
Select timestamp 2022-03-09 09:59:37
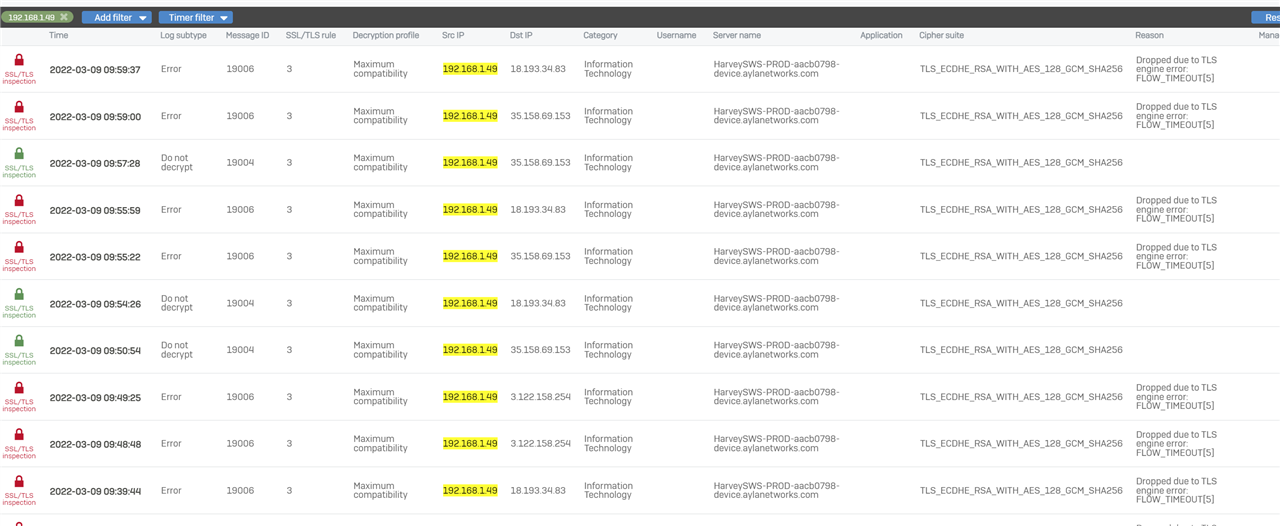95,70
